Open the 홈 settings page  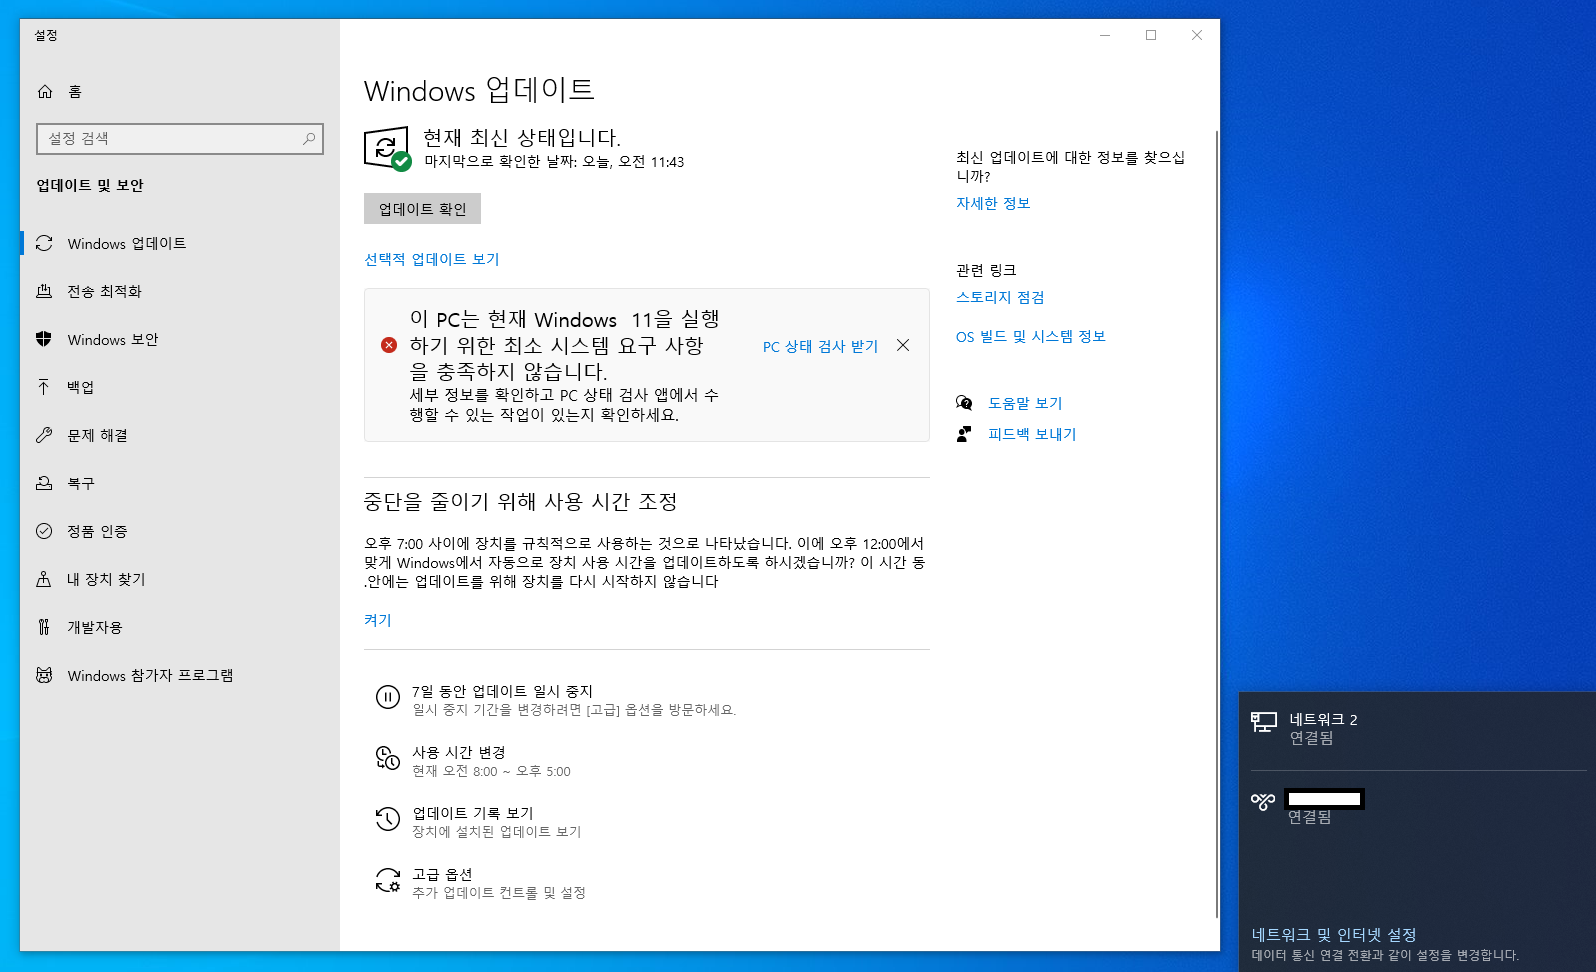coord(180,92)
